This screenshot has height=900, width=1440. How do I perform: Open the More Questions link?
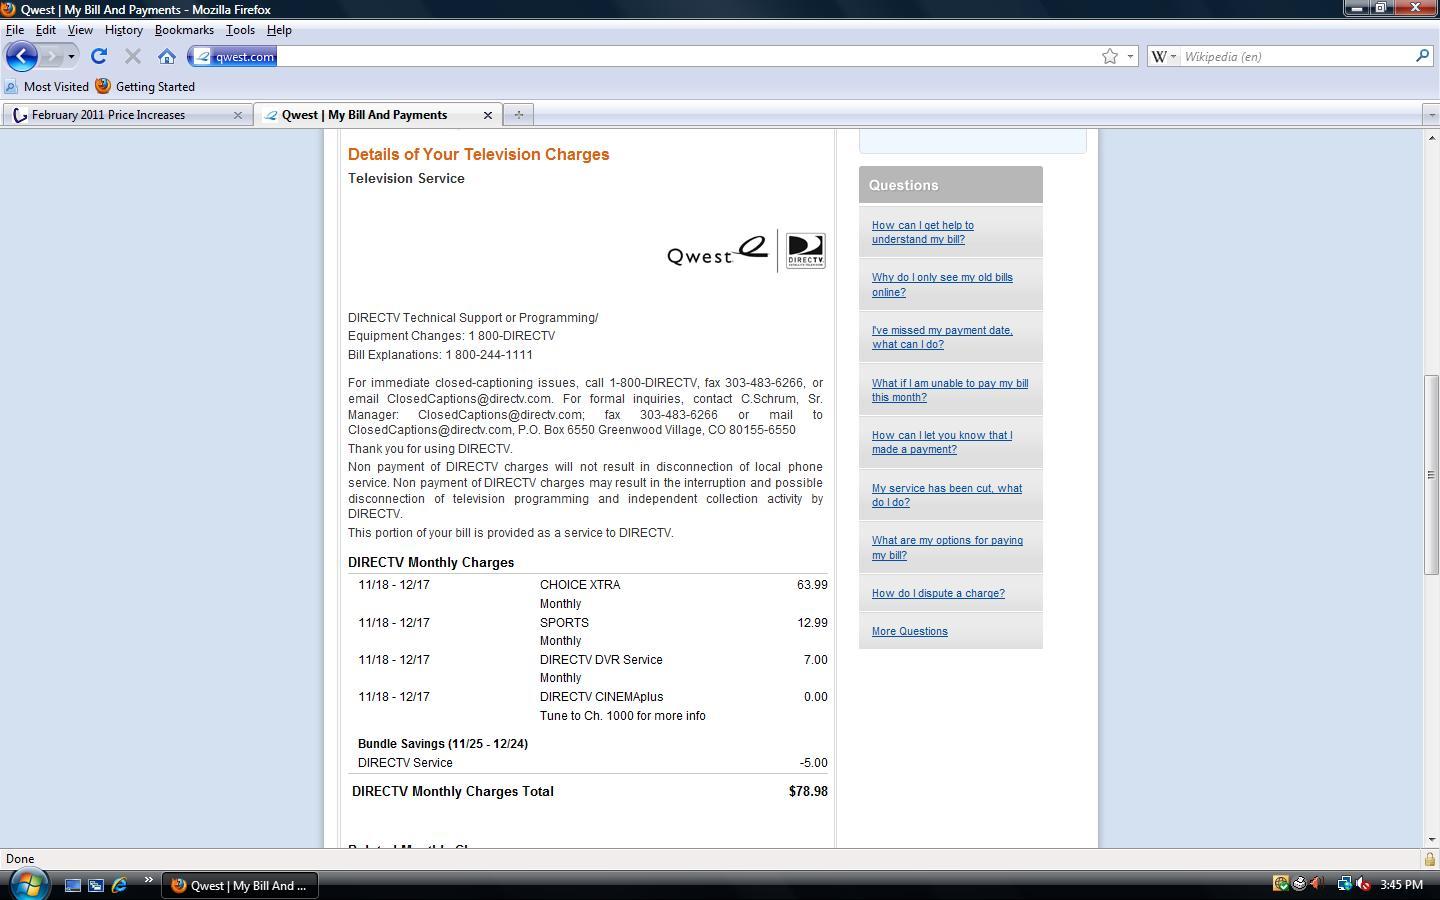pyautogui.click(x=910, y=631)
